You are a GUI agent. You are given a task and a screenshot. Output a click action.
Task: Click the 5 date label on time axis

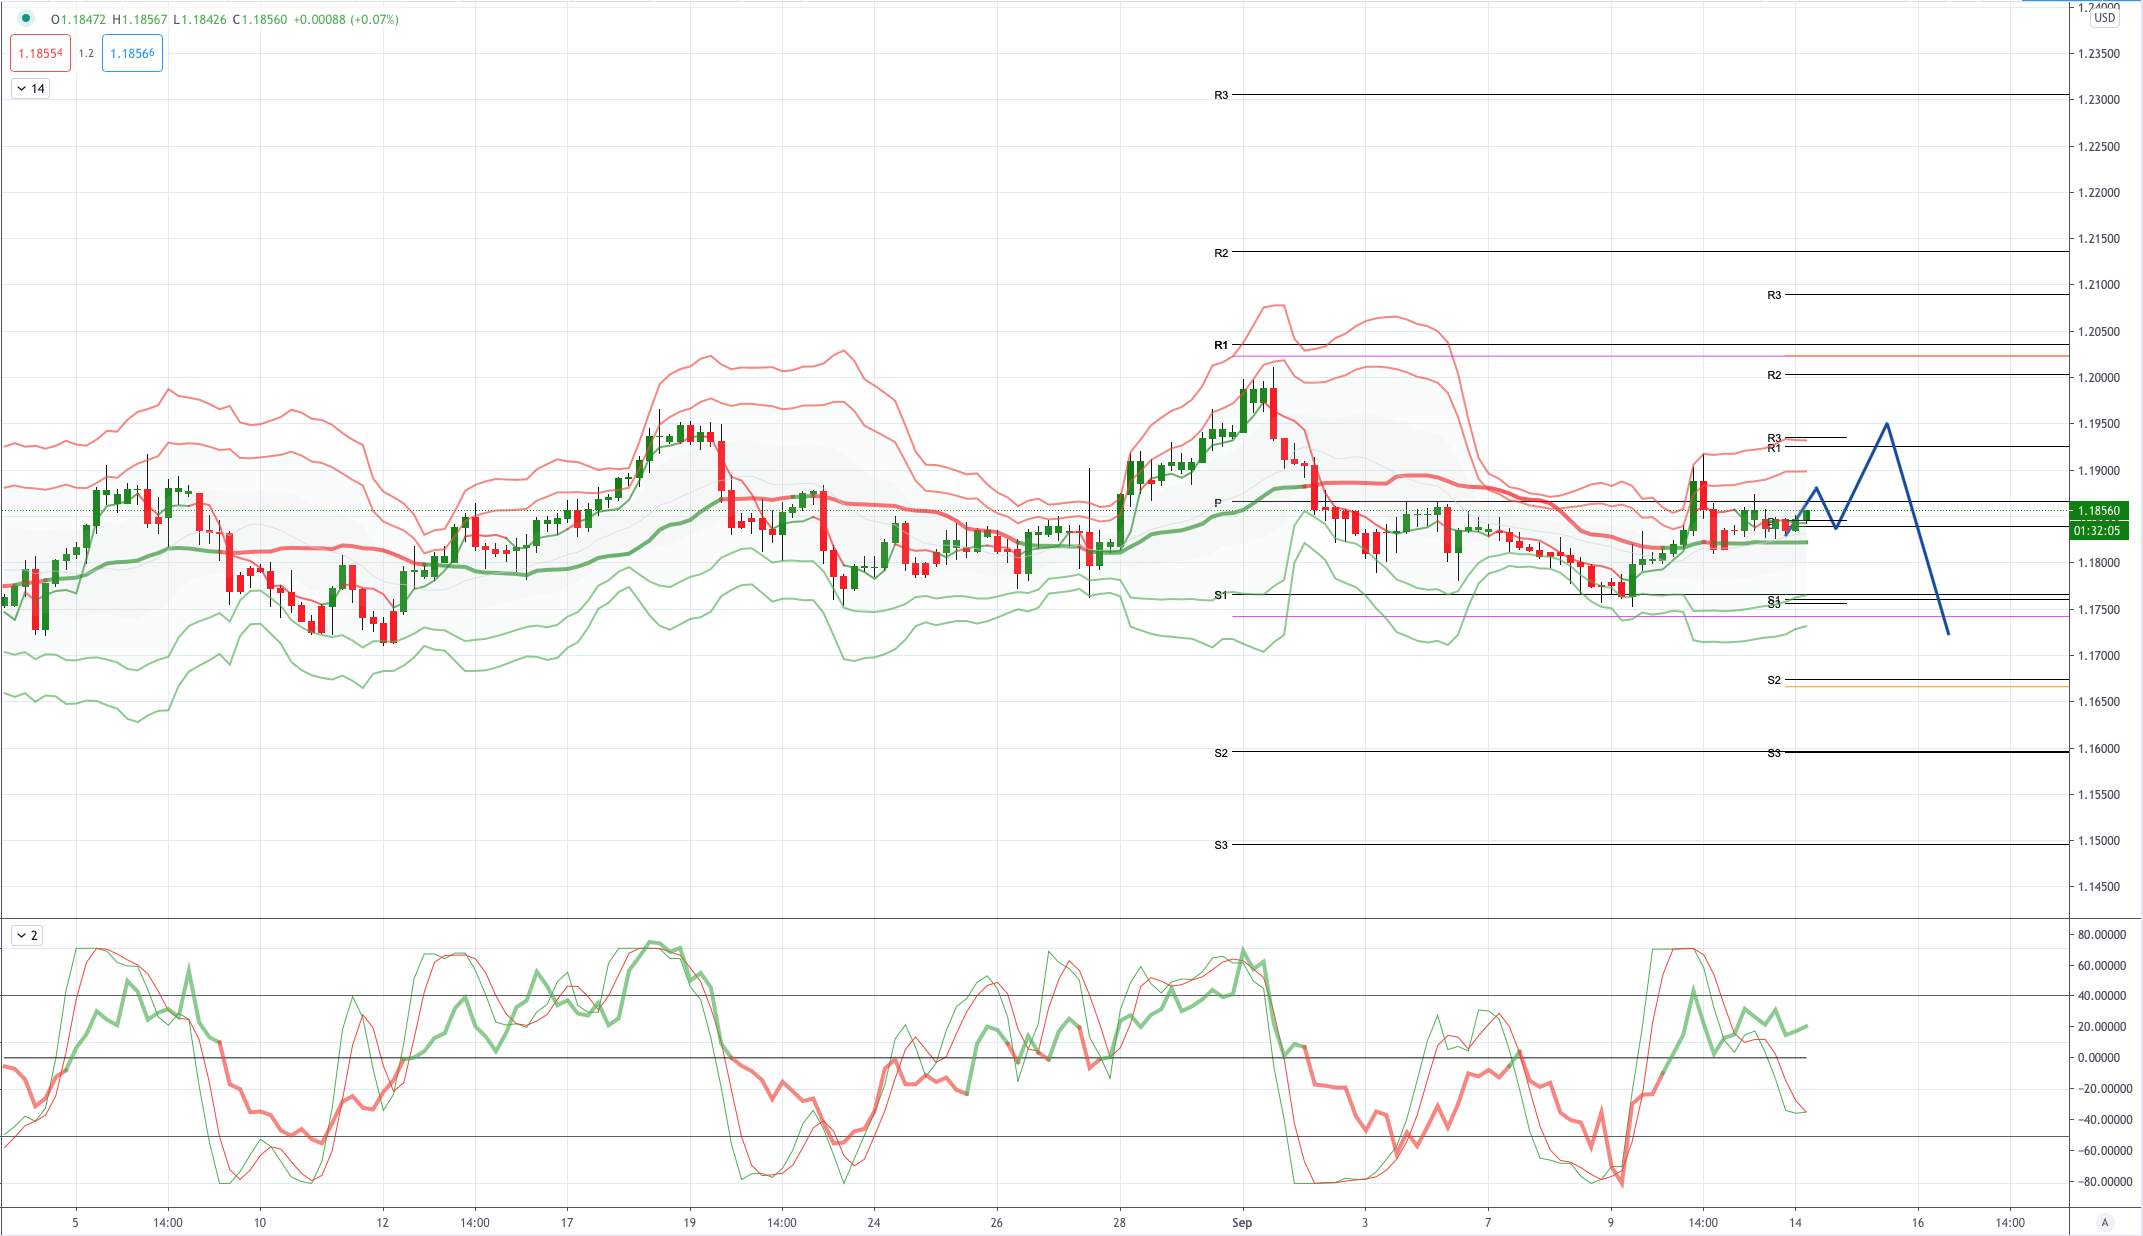(75, 1223)
